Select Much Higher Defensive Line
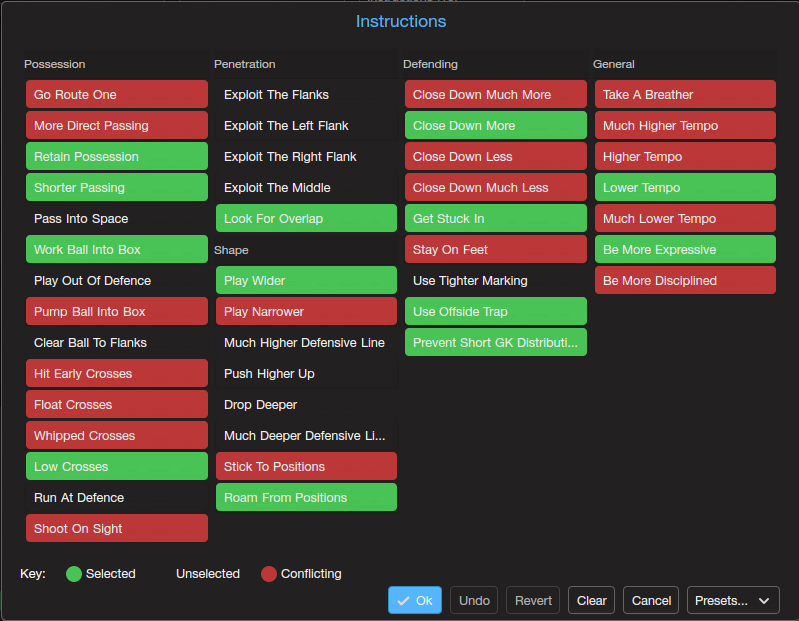This screenshot has width=799, height=621. click(x=306, y=343)
